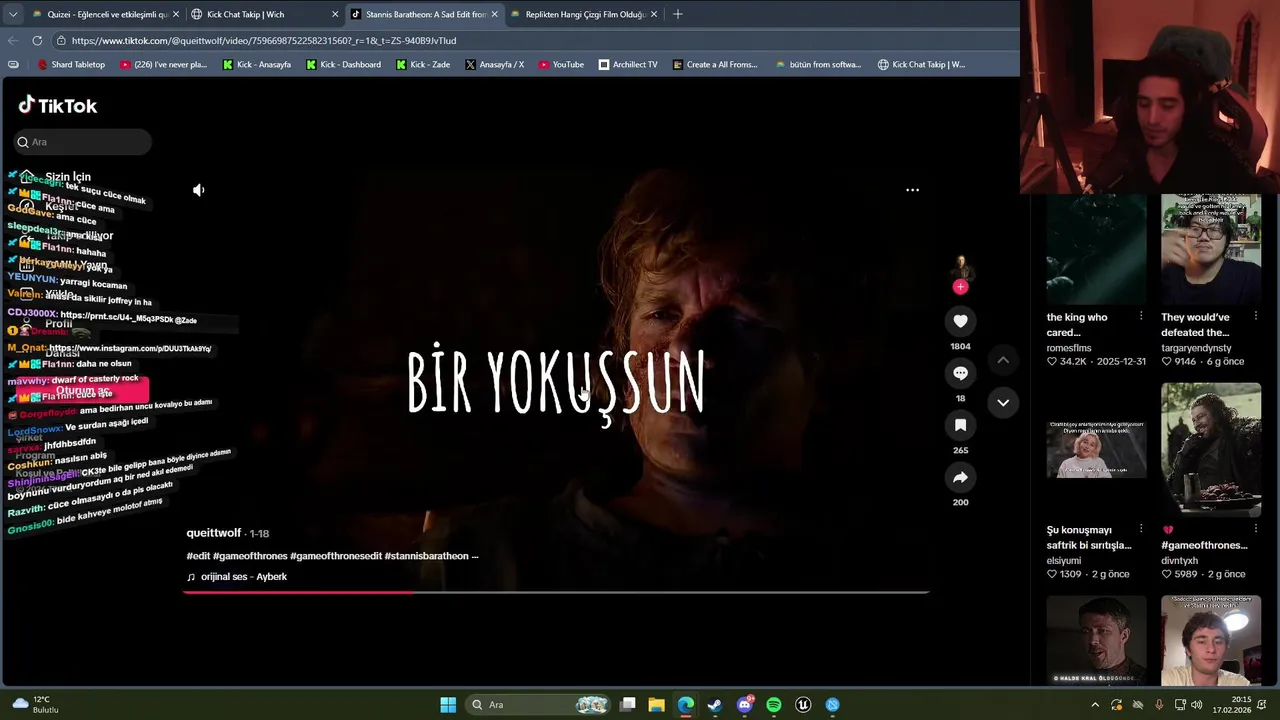Open the #gameofthrones divntyxh video thumbnail
Image resolution: width=1280 pixels, height=720 pixels.
tap(1211, 449)
